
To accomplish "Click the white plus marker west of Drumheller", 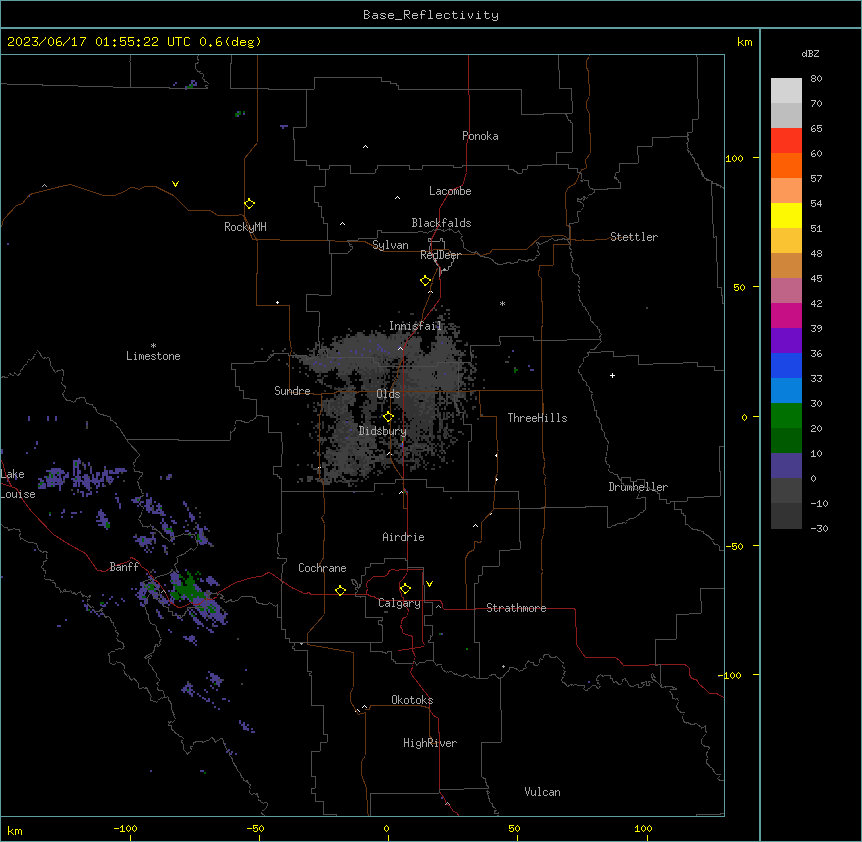I will coord(612,375).
